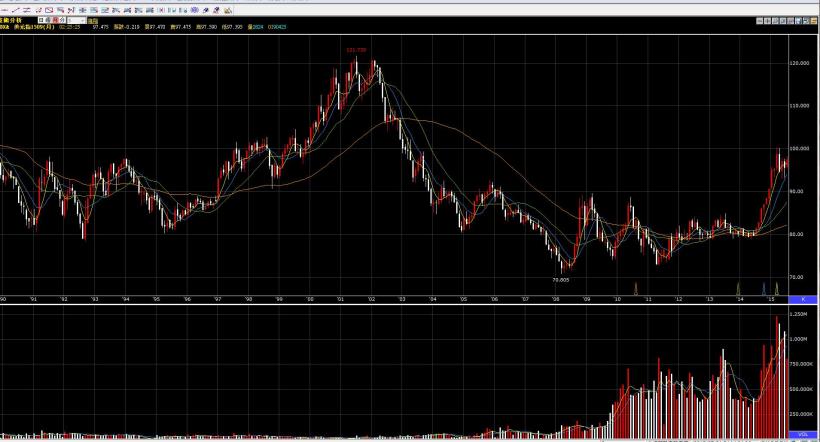Click the 121.730 peak price label
Viewport: 820px width, 442px height.
click(356, 50)
